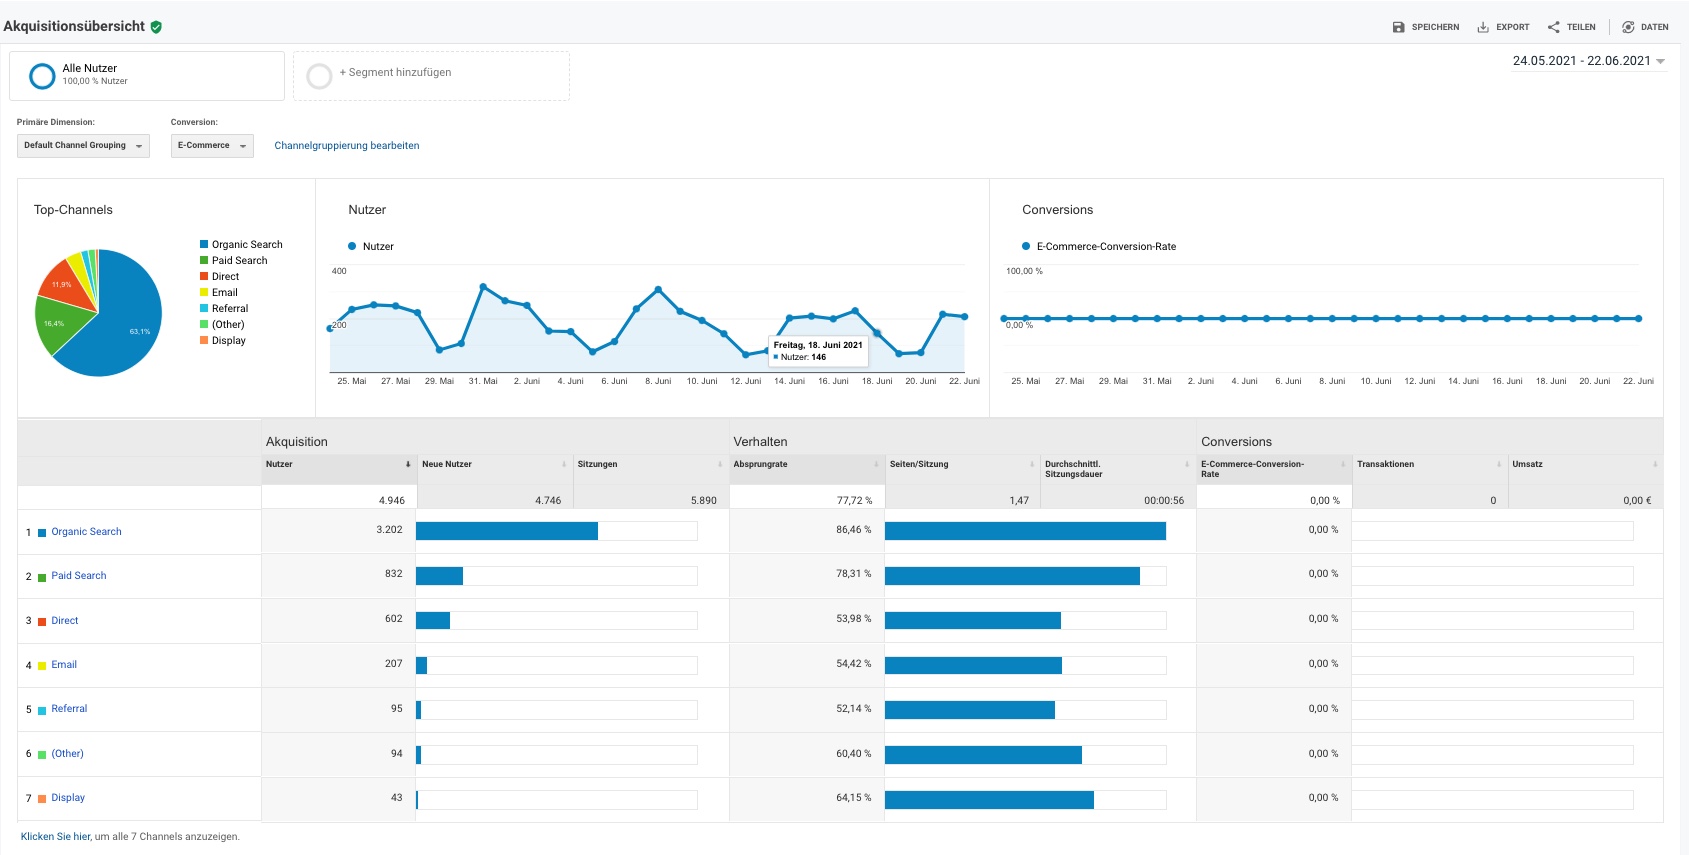The height and width of the screenshot is (855, 1689).
Task: Click Paid Search Absprungrate bar
Action: point(1012,576)
